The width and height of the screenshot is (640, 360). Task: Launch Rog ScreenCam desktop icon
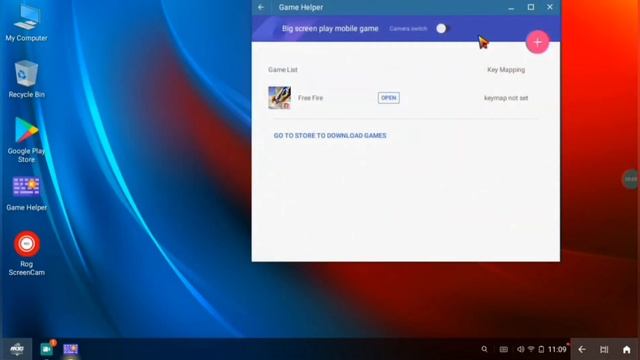click(x=27, y=253)
